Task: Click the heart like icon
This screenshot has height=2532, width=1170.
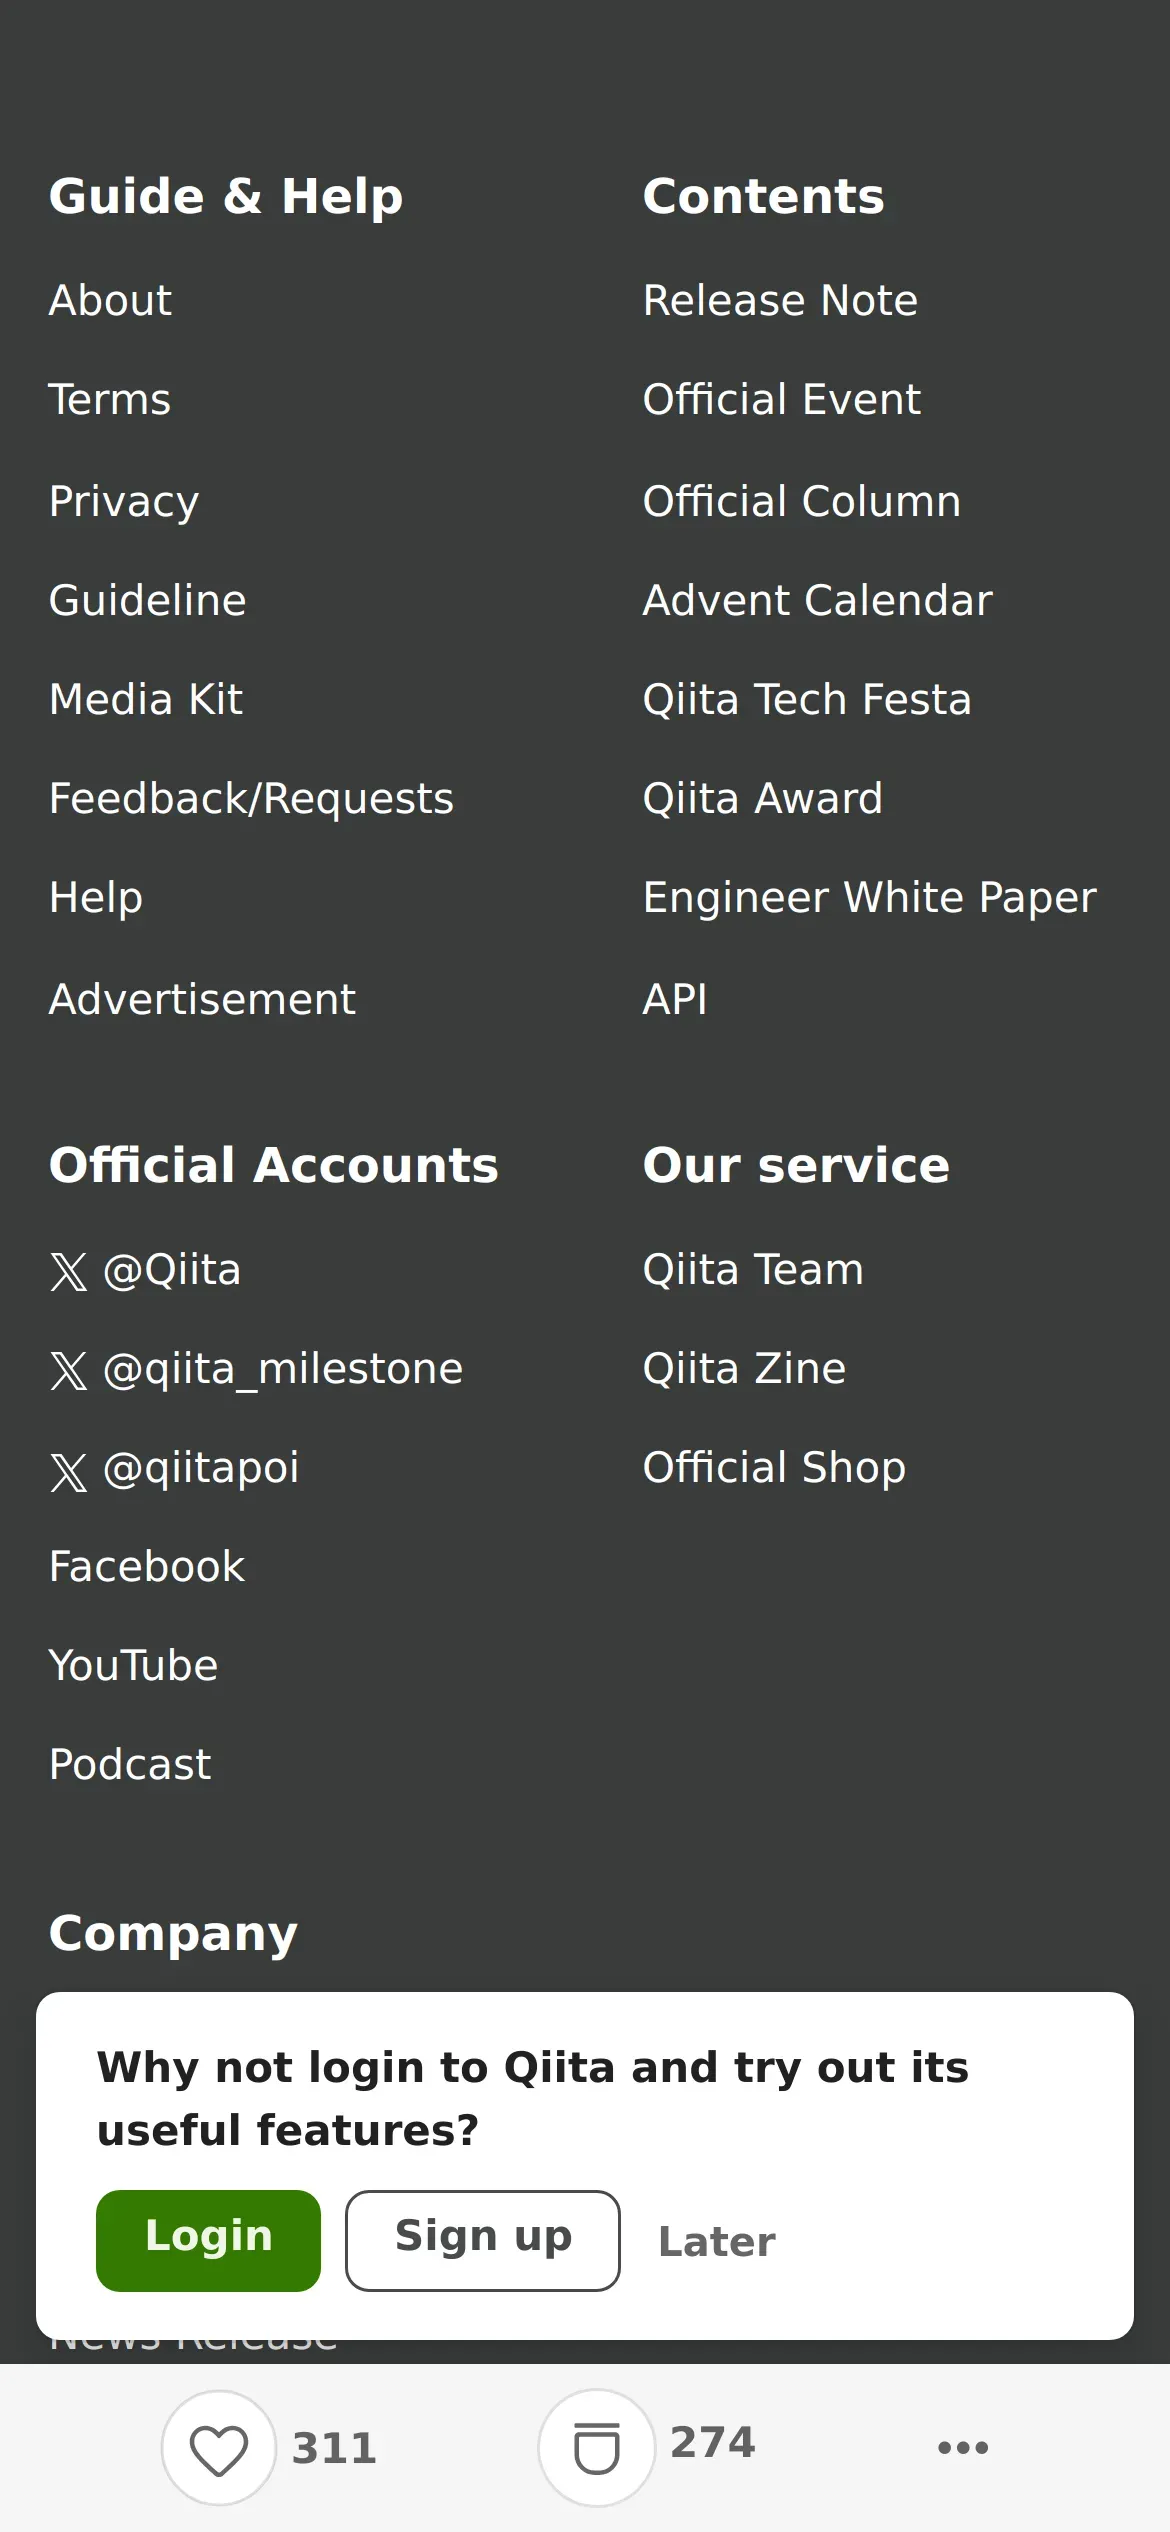Action: [x=219, y=2448]
